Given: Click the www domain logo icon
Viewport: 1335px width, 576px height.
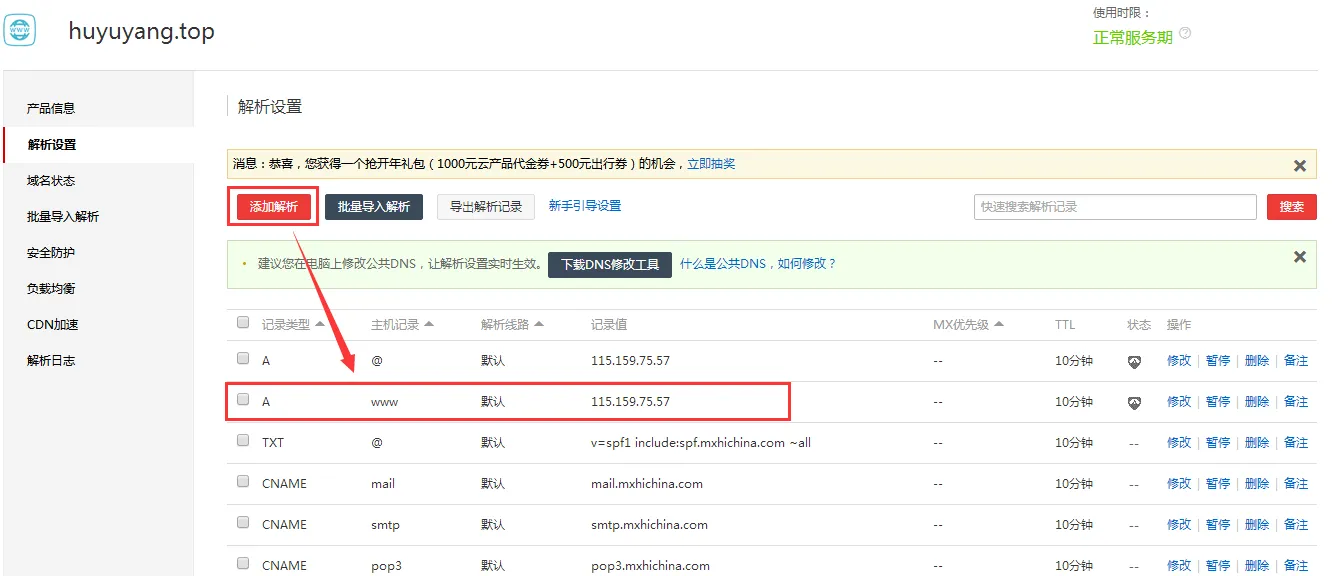Looking at the screenshot, I should (20, 30).
